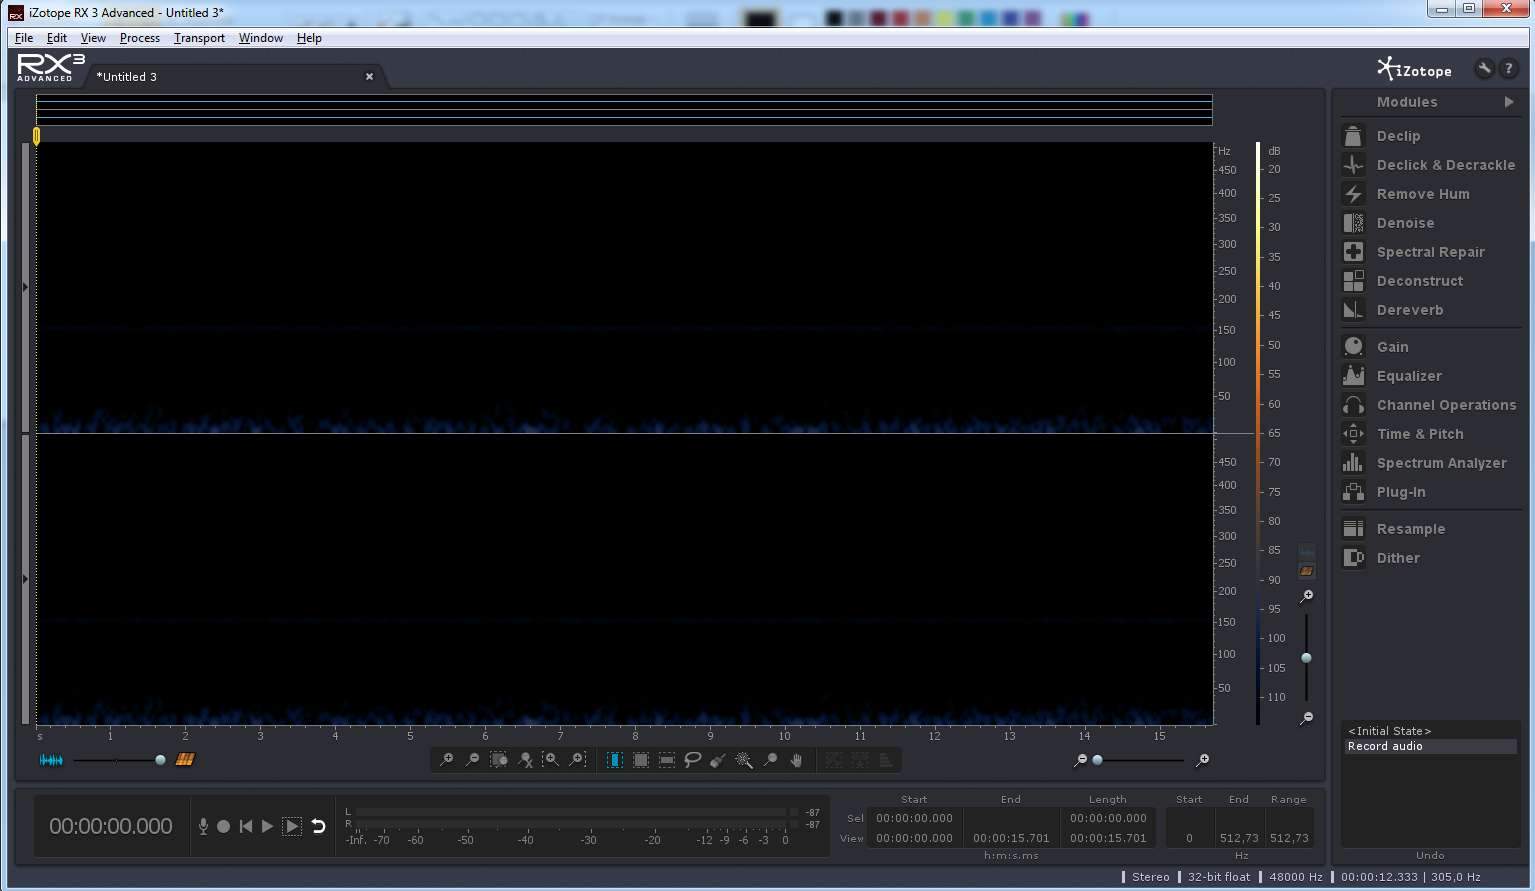Collapse the upper channel with left arrow

click(26, 287)
